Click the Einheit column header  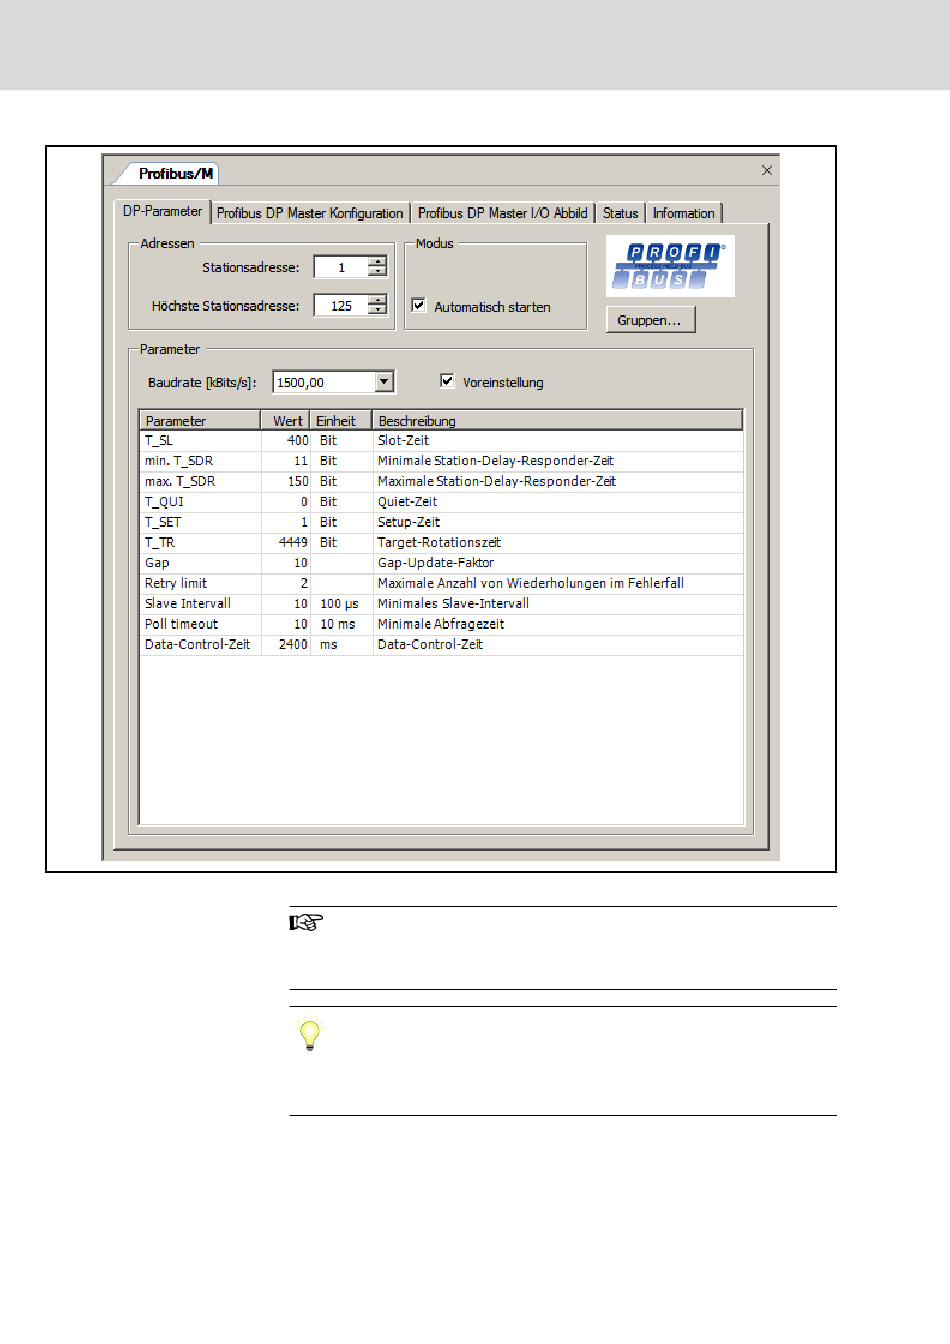click(x=341, y=421)
